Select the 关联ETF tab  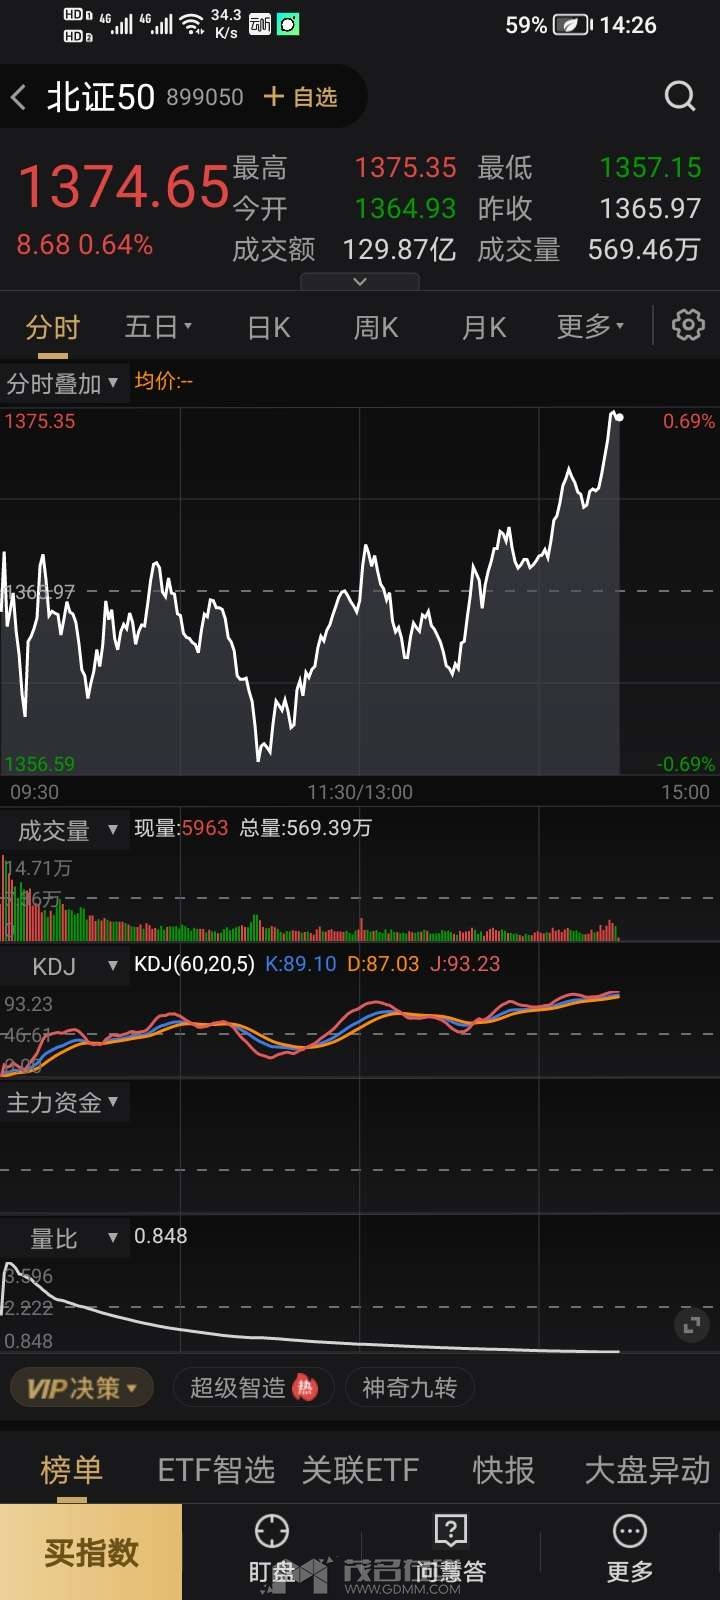point(360,1470)
